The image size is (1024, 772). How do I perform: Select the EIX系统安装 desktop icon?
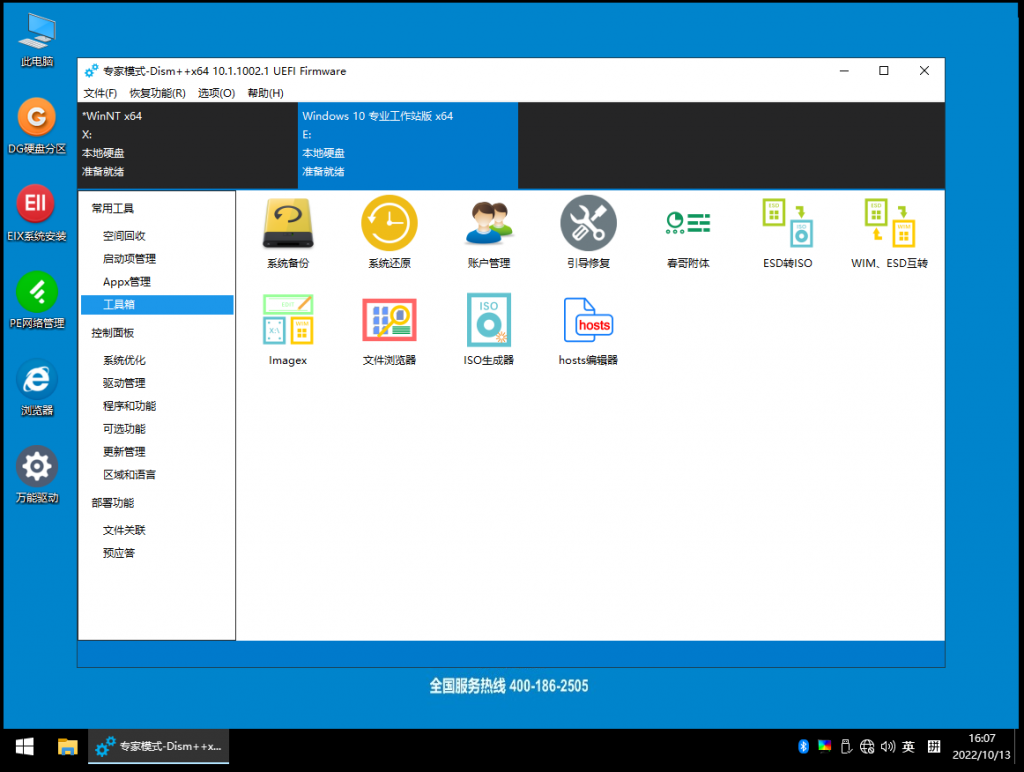click(x=37, y=214)
